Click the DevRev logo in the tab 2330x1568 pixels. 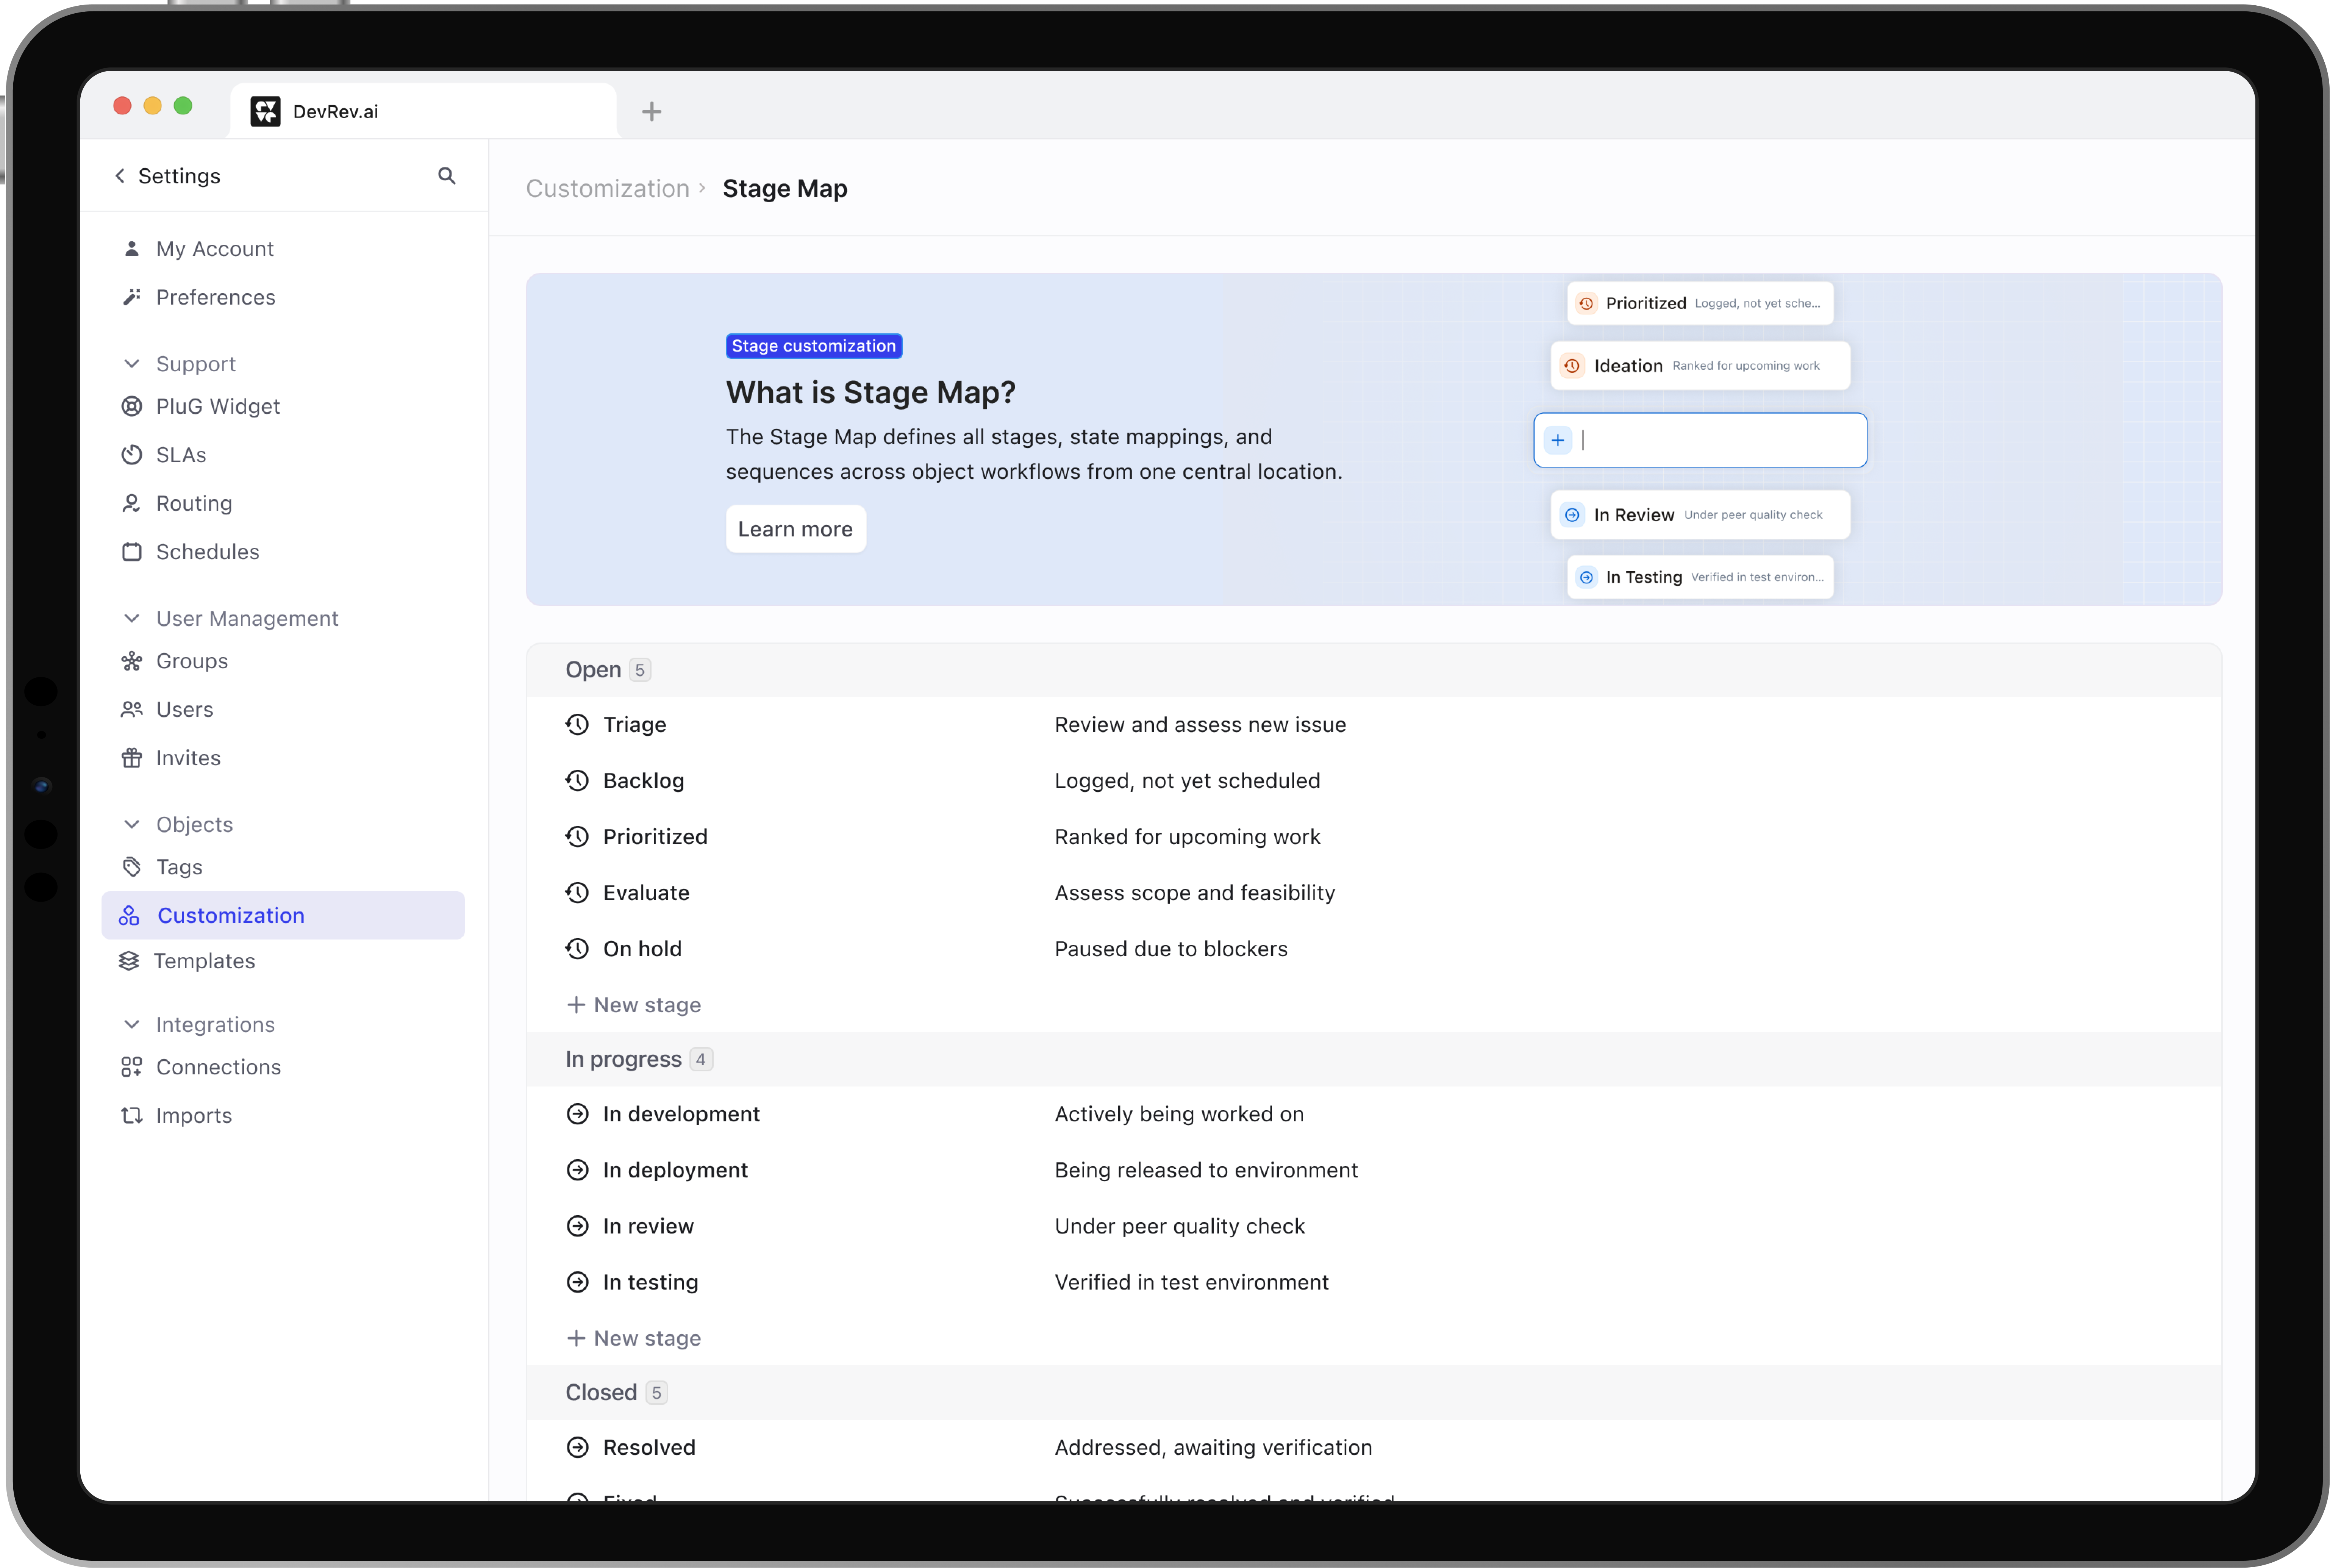[x=265, y=111]
